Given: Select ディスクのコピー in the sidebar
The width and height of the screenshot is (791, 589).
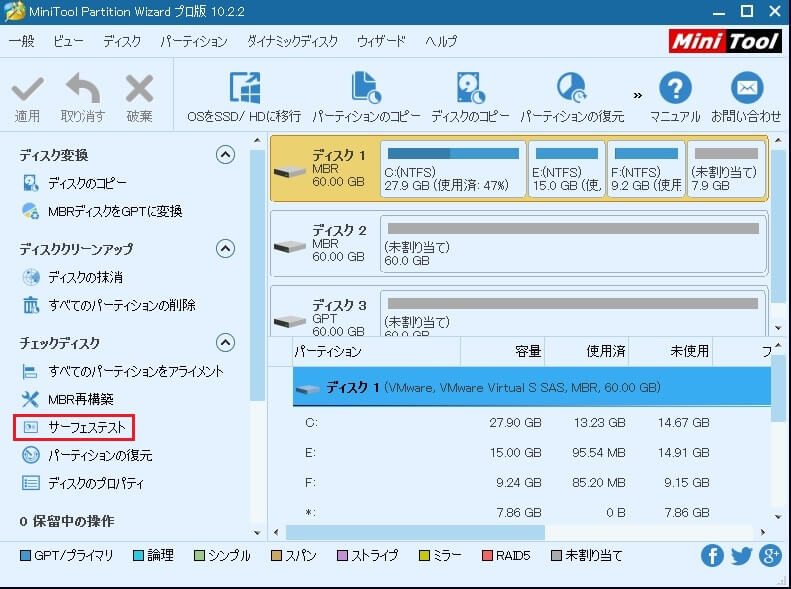Looking at the screenshot, I should (x=87, y=183).
